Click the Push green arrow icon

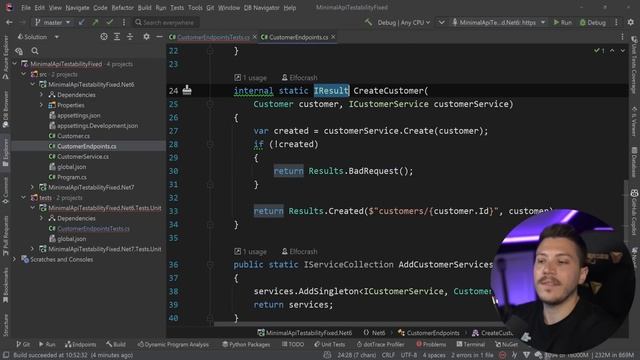(x=96, y=22)
